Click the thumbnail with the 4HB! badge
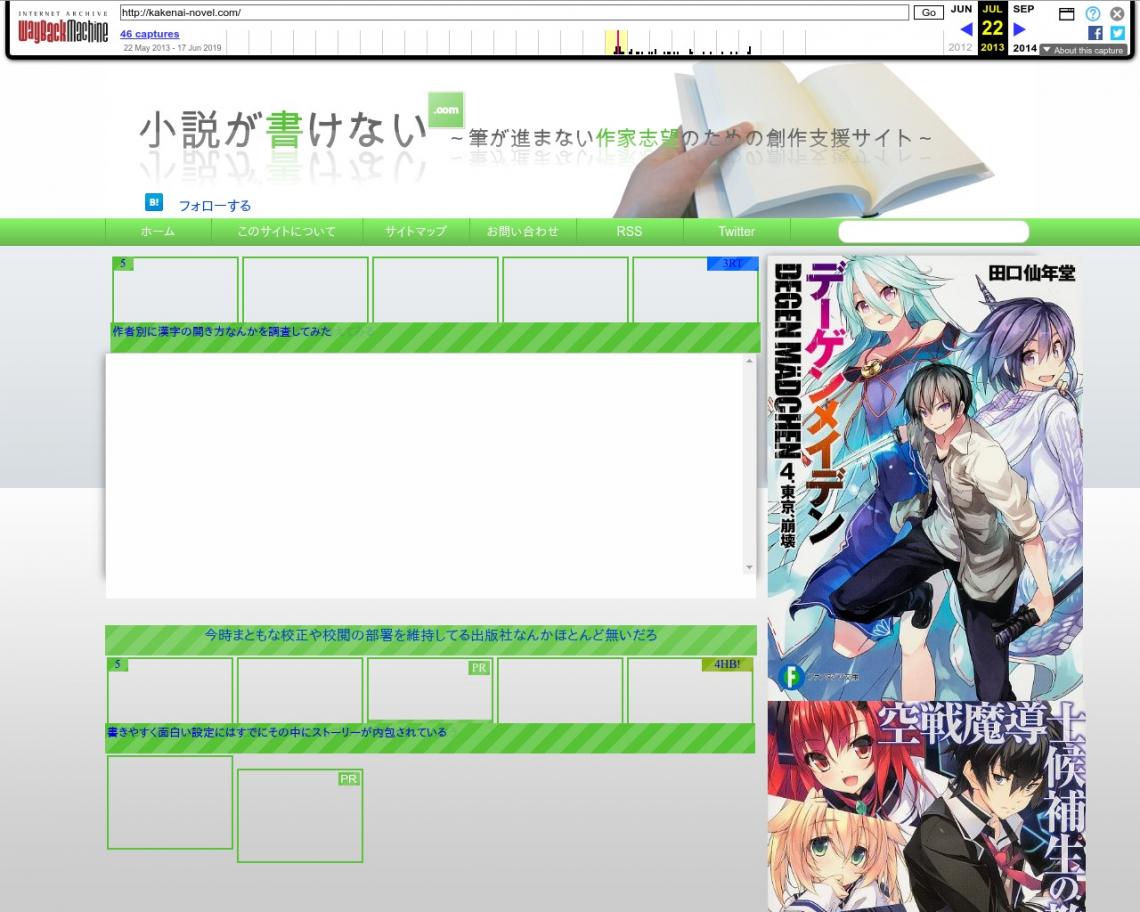The width and height of the screenshot is (1140, 912). pyautogui.click(x=690, y=690)
